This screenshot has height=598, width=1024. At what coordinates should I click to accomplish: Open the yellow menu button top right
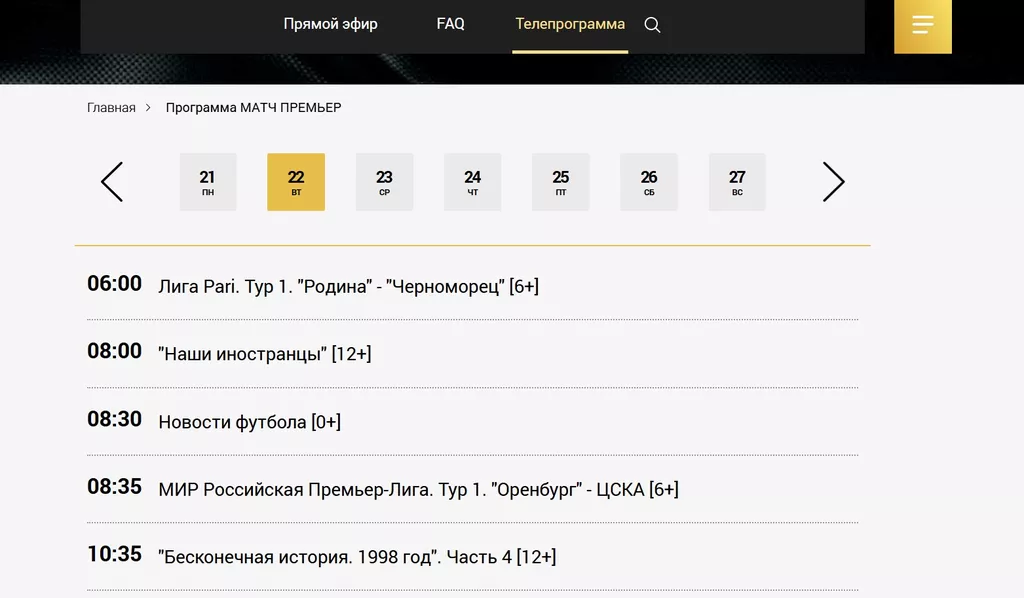point(921,26)
